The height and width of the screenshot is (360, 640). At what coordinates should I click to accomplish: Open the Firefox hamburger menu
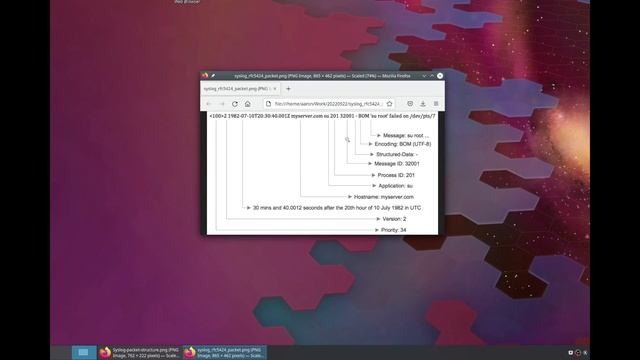click(x=436, y=104)
